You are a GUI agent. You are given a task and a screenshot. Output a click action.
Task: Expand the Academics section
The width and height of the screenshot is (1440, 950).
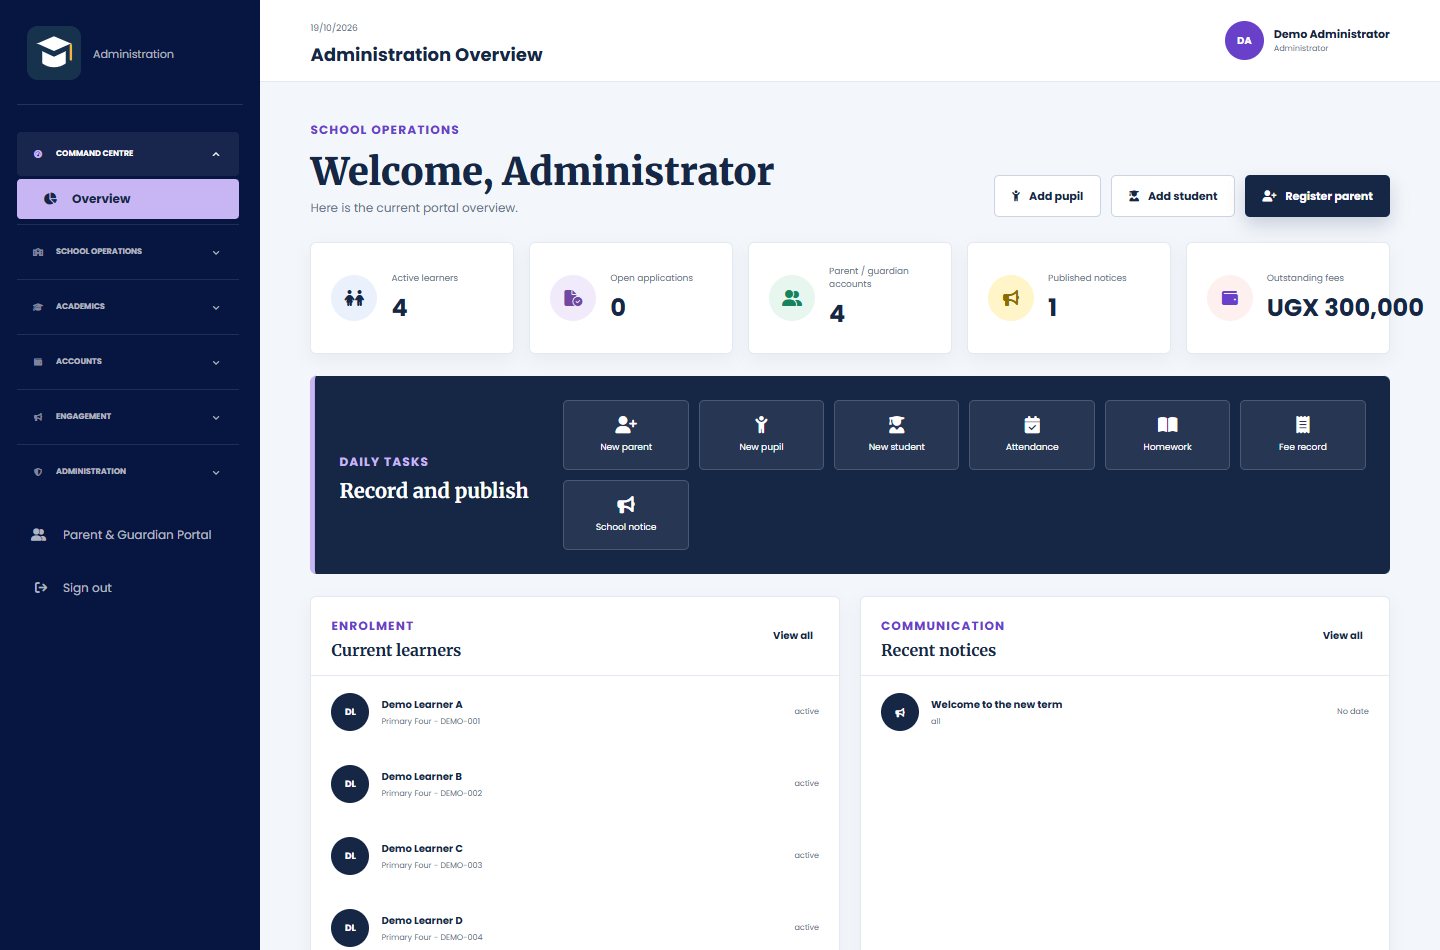[x=128, y=307]
